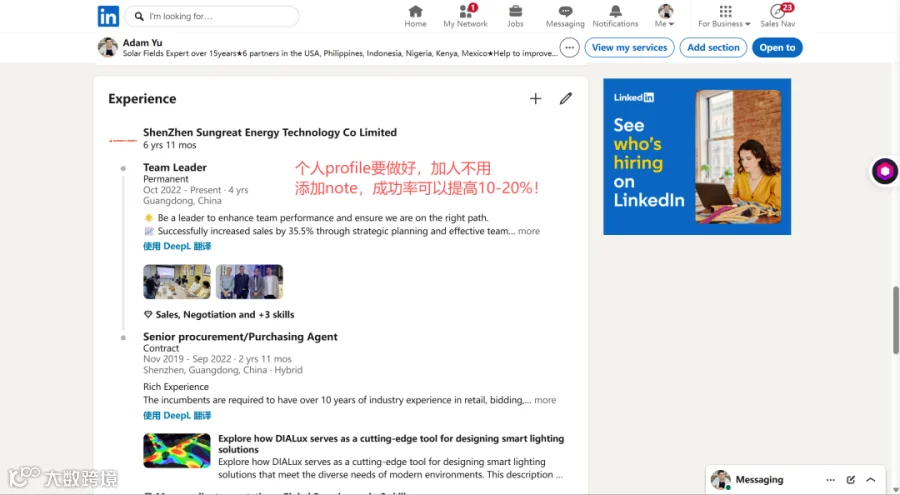Edit Experience section with pencil icon
900x495 pixels.
pos(565,99)
